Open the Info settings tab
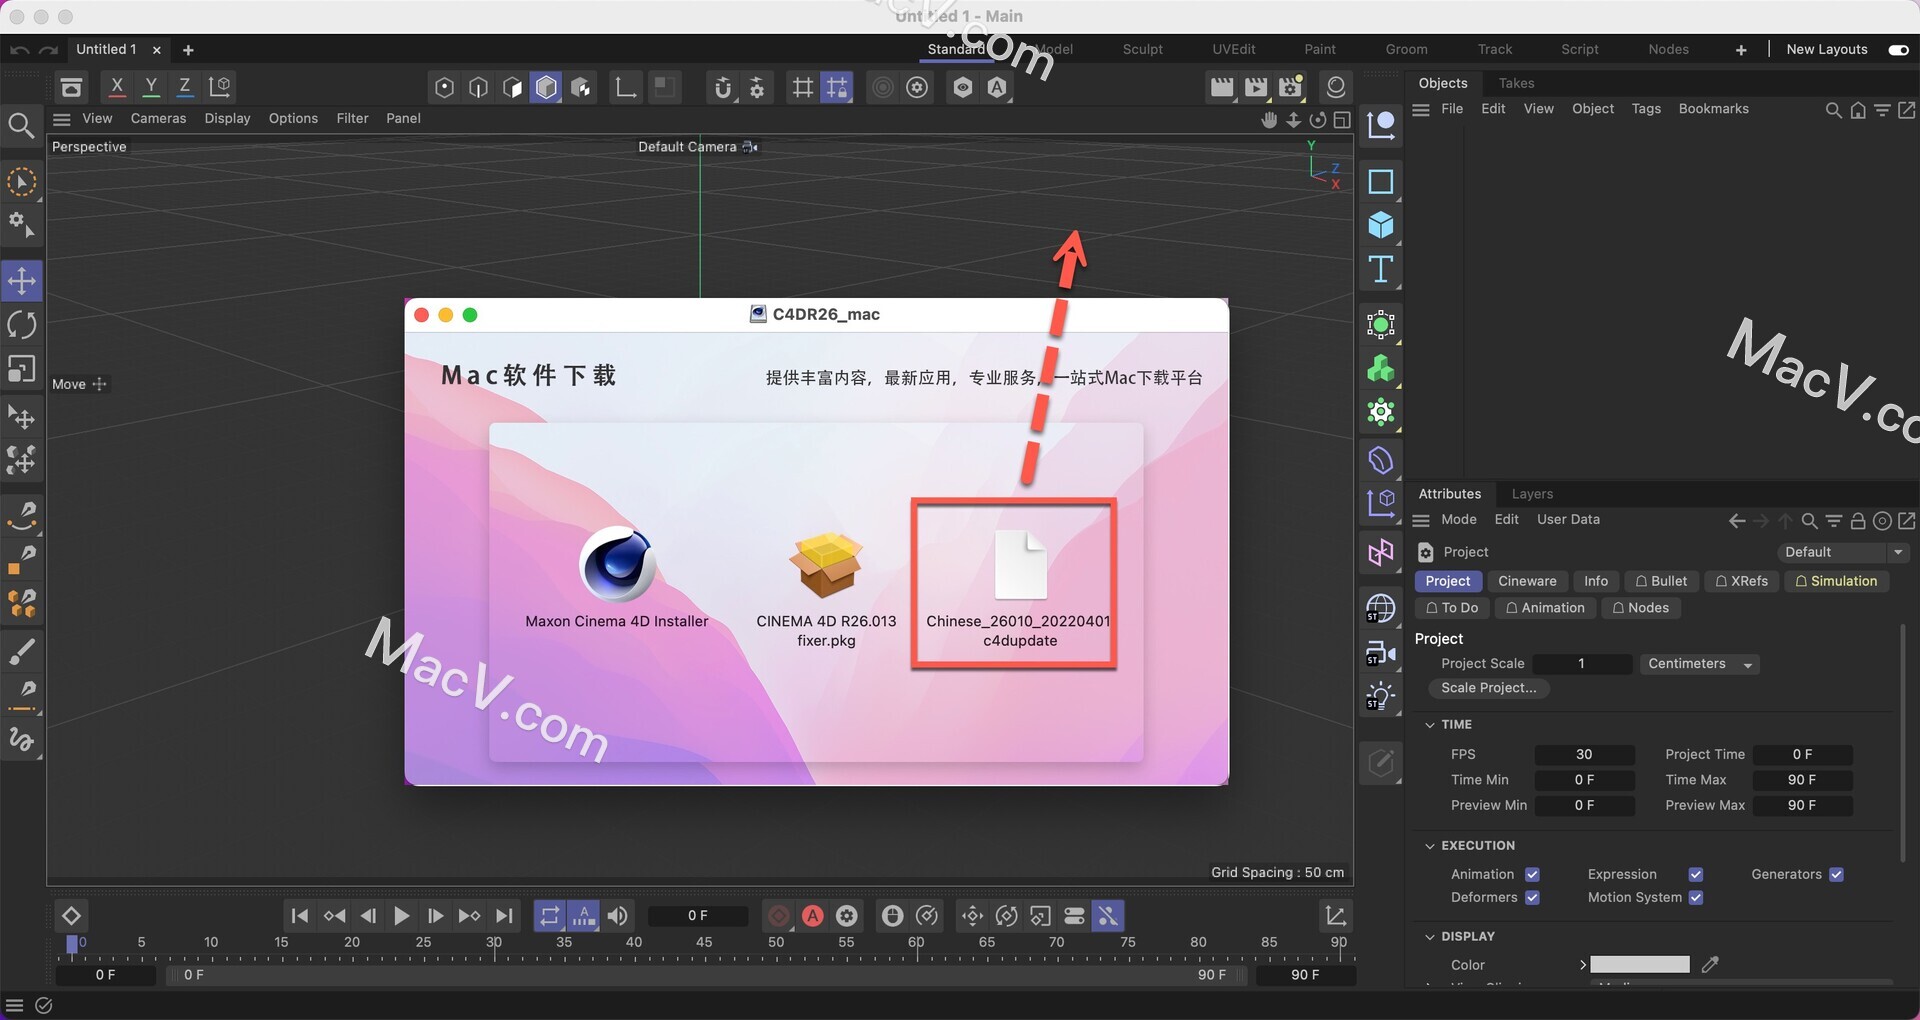Viewport: 1920px width, 1020px height. [1596, 581]
